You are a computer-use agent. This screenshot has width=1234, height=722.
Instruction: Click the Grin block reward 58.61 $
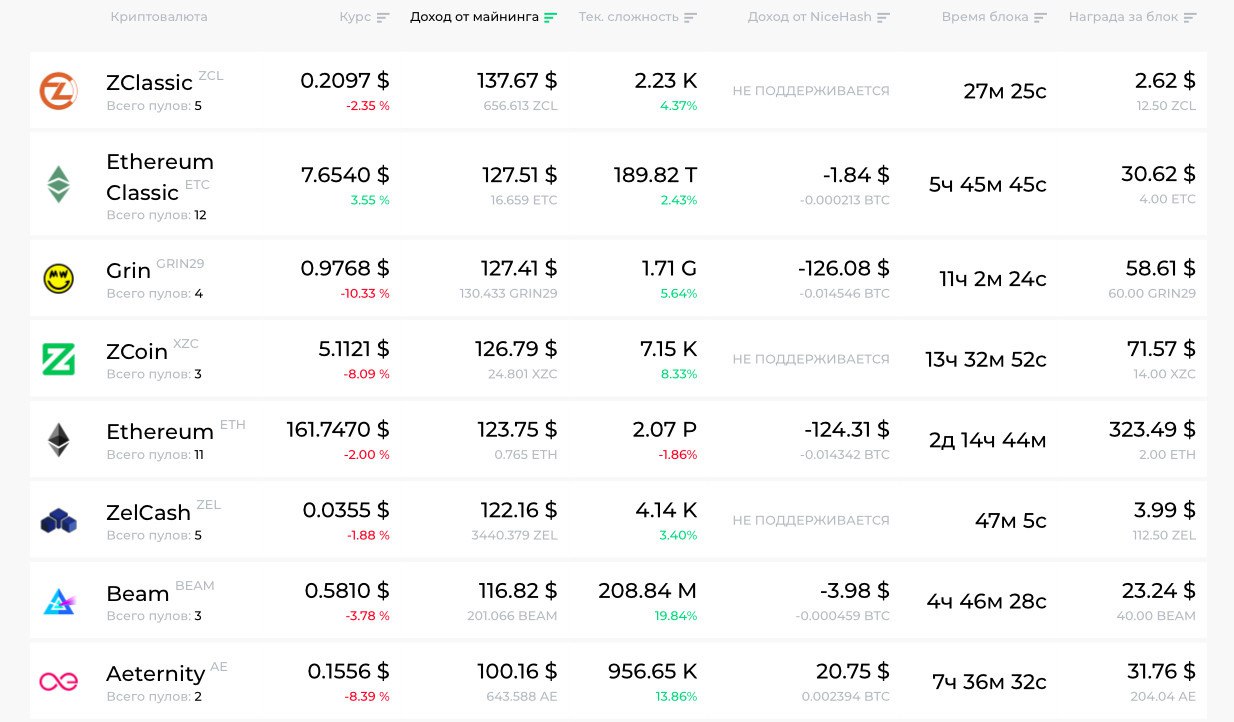click(x=1160, y=268)
